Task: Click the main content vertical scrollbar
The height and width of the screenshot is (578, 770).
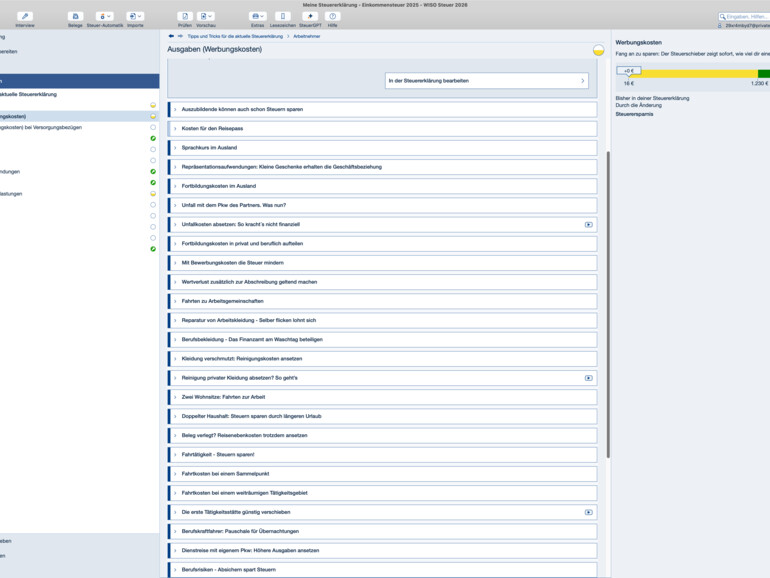Action: pos(608,304)
